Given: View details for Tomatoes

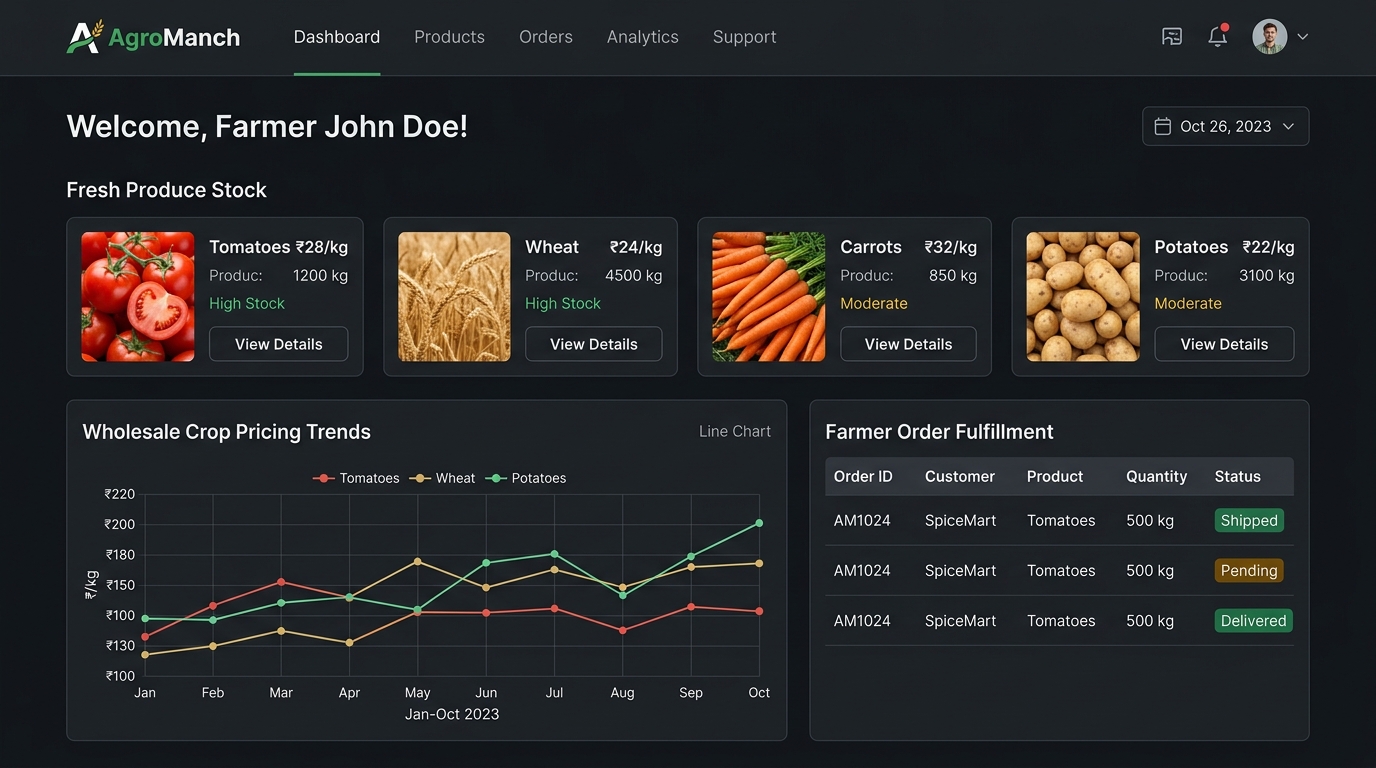Looking at the screenshot, I should 278,344.
